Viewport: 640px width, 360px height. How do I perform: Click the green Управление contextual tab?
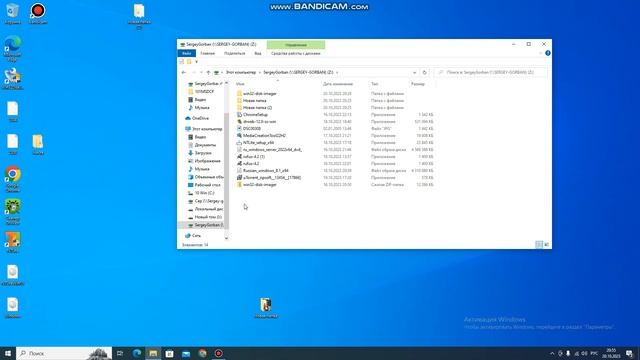[296, 45]
